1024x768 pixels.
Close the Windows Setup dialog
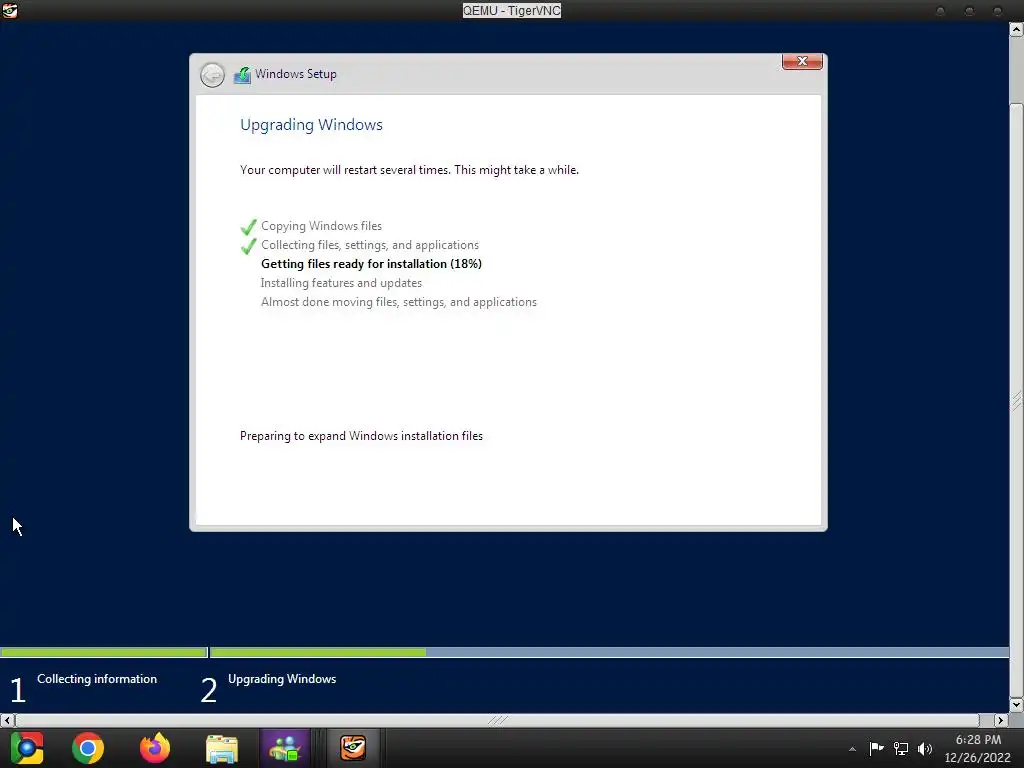802,61
